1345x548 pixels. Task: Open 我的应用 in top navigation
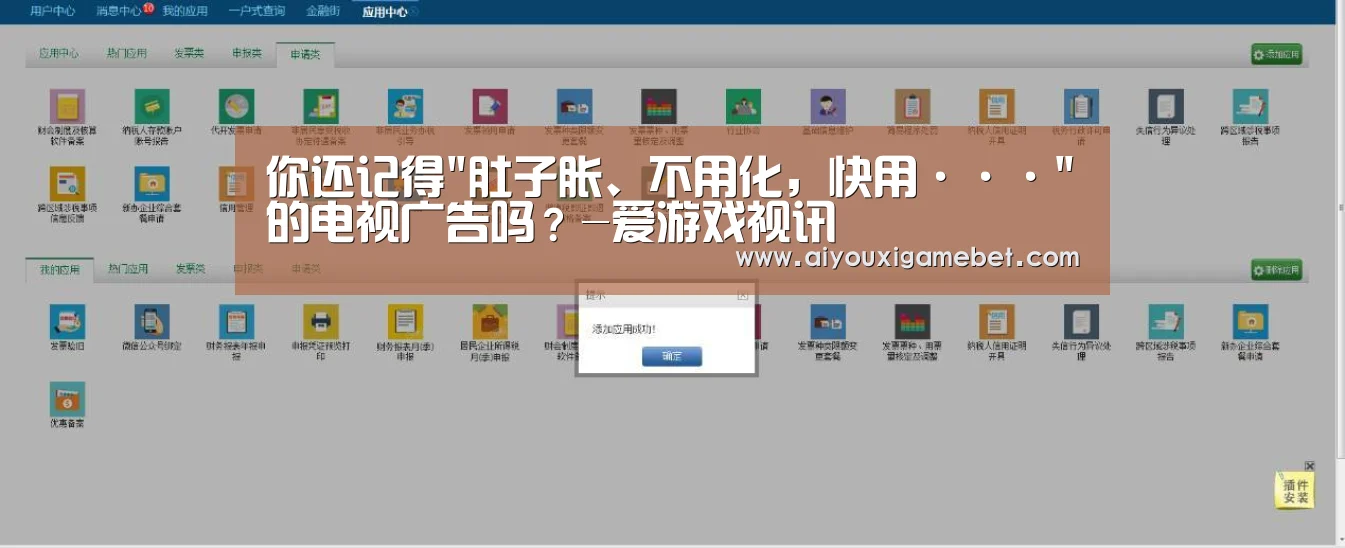[185, 11]
